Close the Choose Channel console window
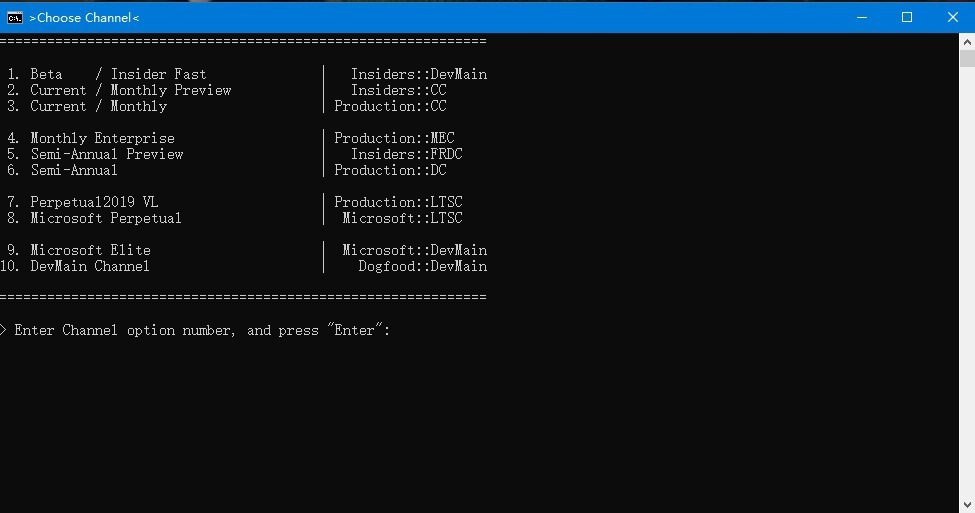This screenshot has width=975, height=513. tap(952, 17)
